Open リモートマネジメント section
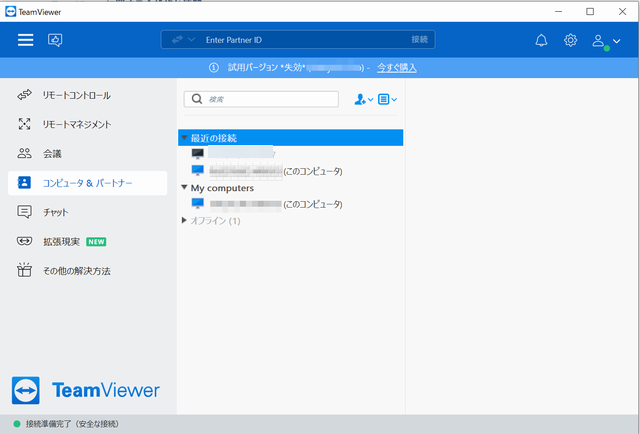The height and width of the screenshot is (434, 640). click(x=87, y=125)
